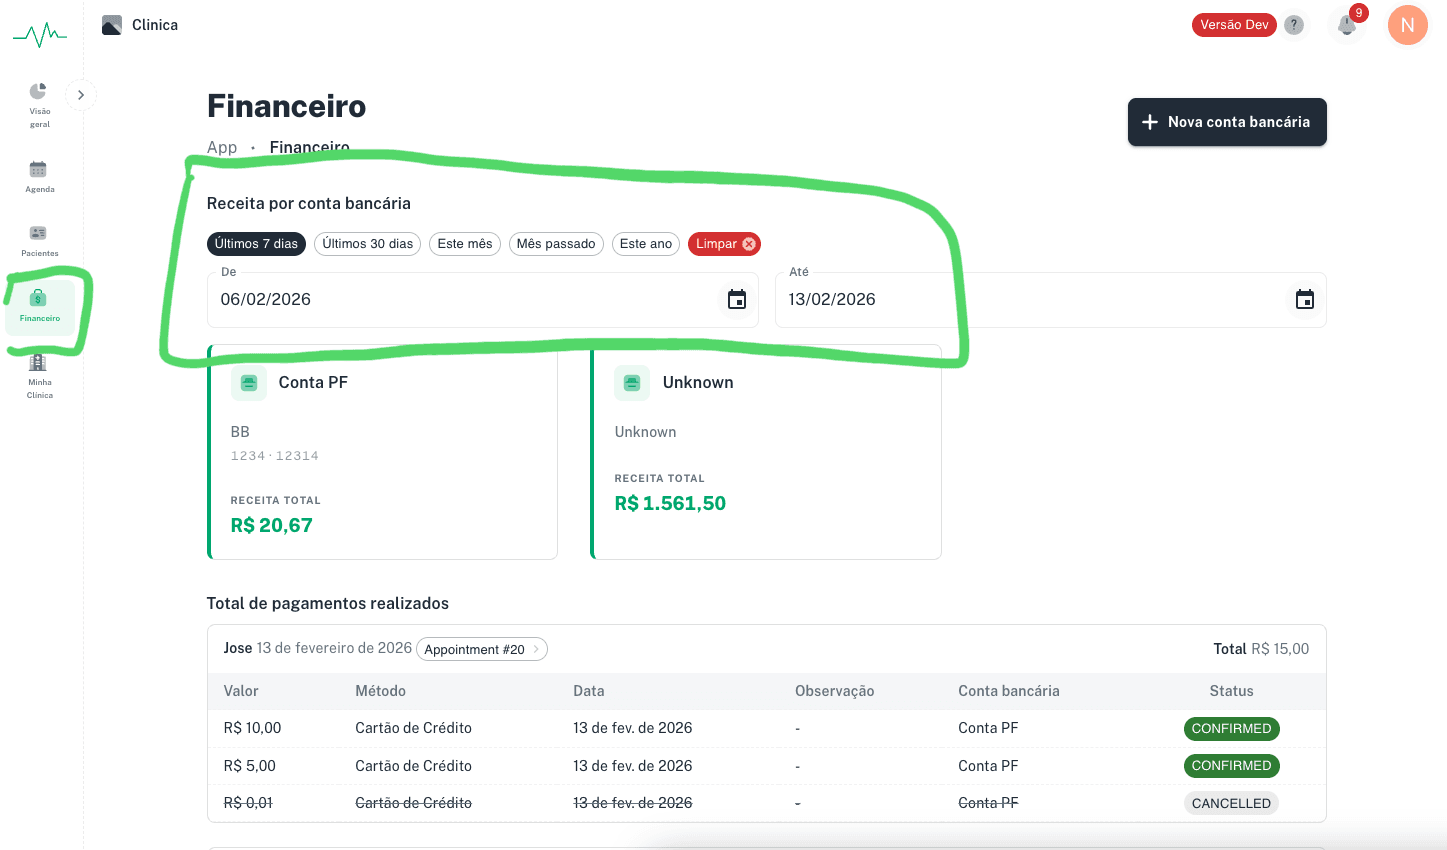Click Status column header
This screenshot has width=1447, height=850.
coord(1231,691)
